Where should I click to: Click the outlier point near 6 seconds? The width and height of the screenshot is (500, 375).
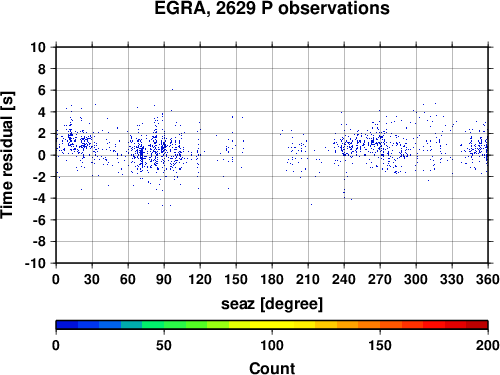pyautogui.click(x=172, y=89)
